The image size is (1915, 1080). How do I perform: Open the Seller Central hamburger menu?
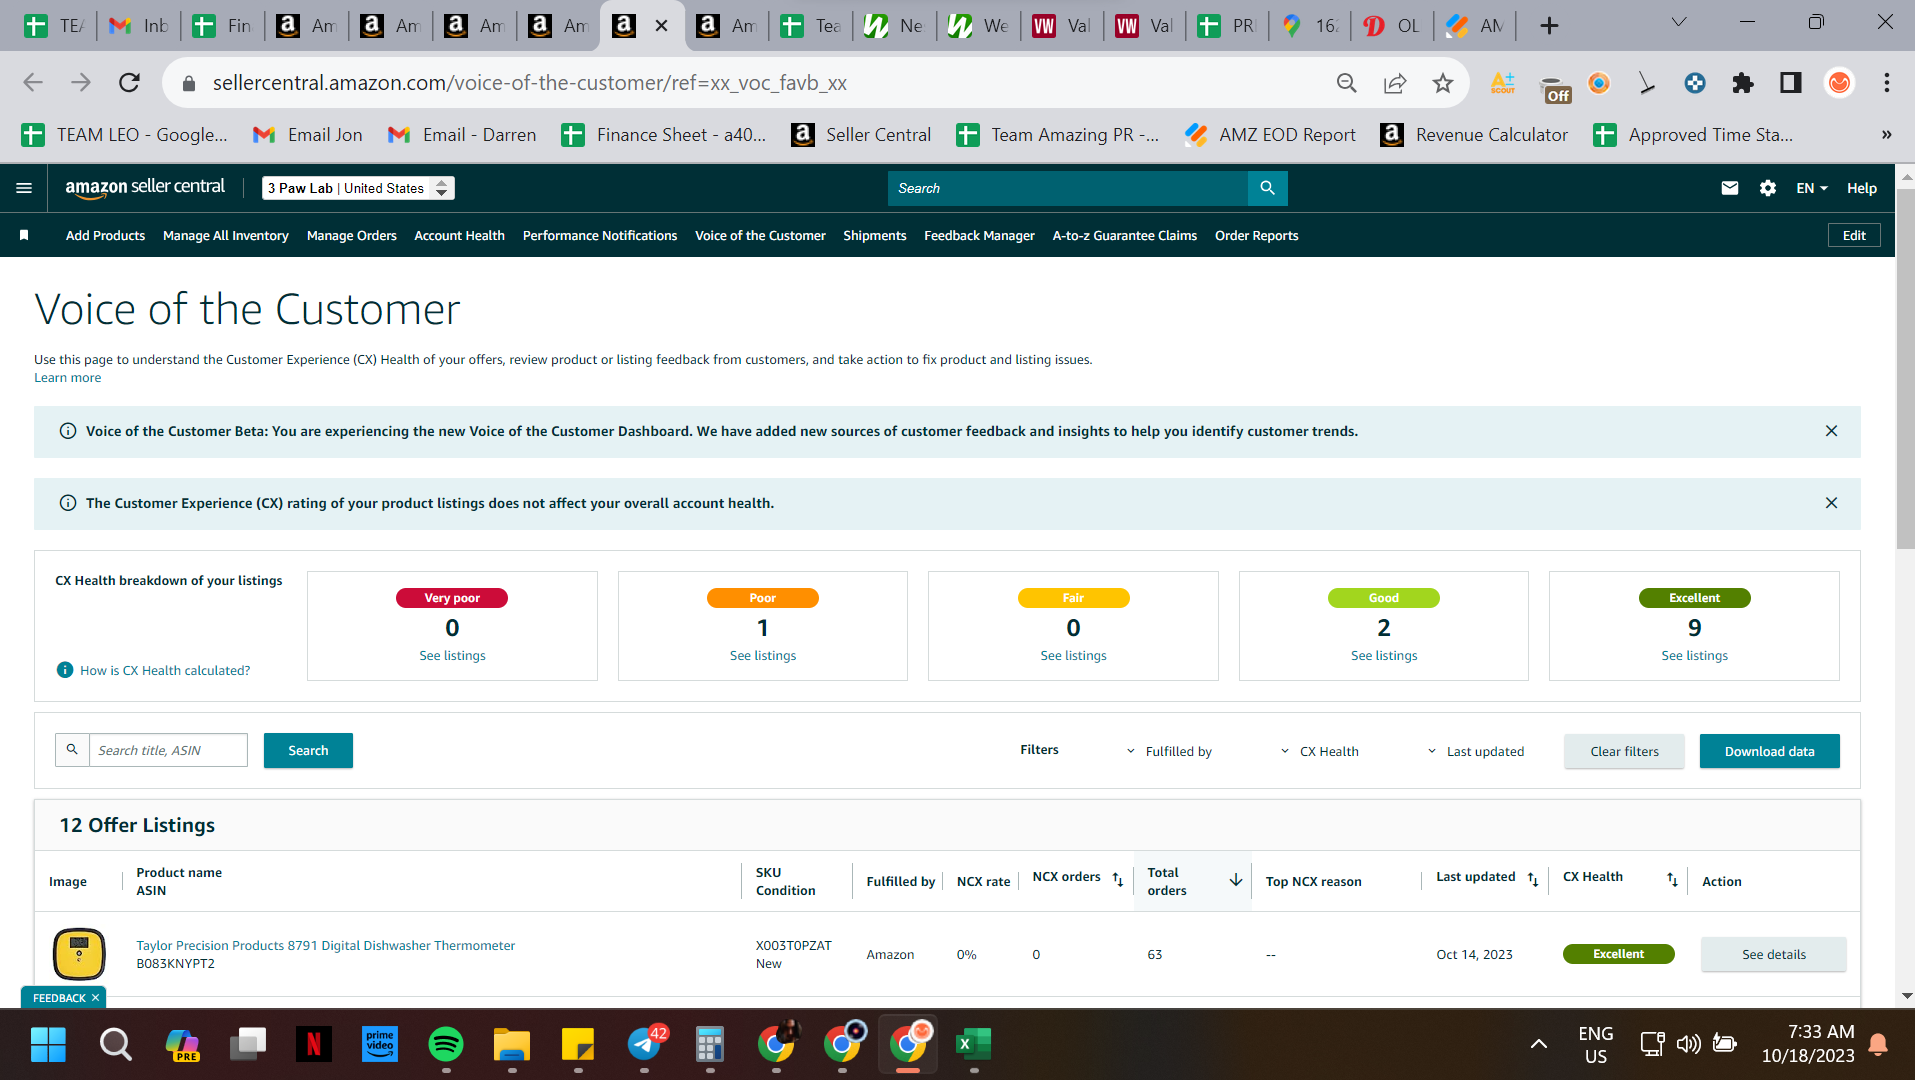(x=24, y=188)
